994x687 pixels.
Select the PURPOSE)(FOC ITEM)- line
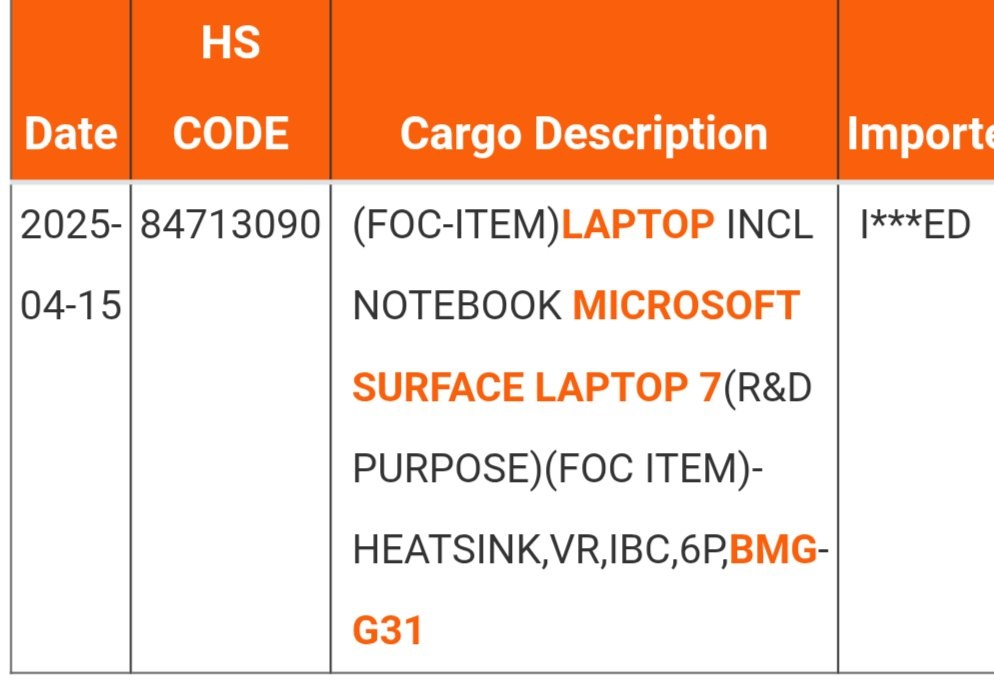point(559,469)
